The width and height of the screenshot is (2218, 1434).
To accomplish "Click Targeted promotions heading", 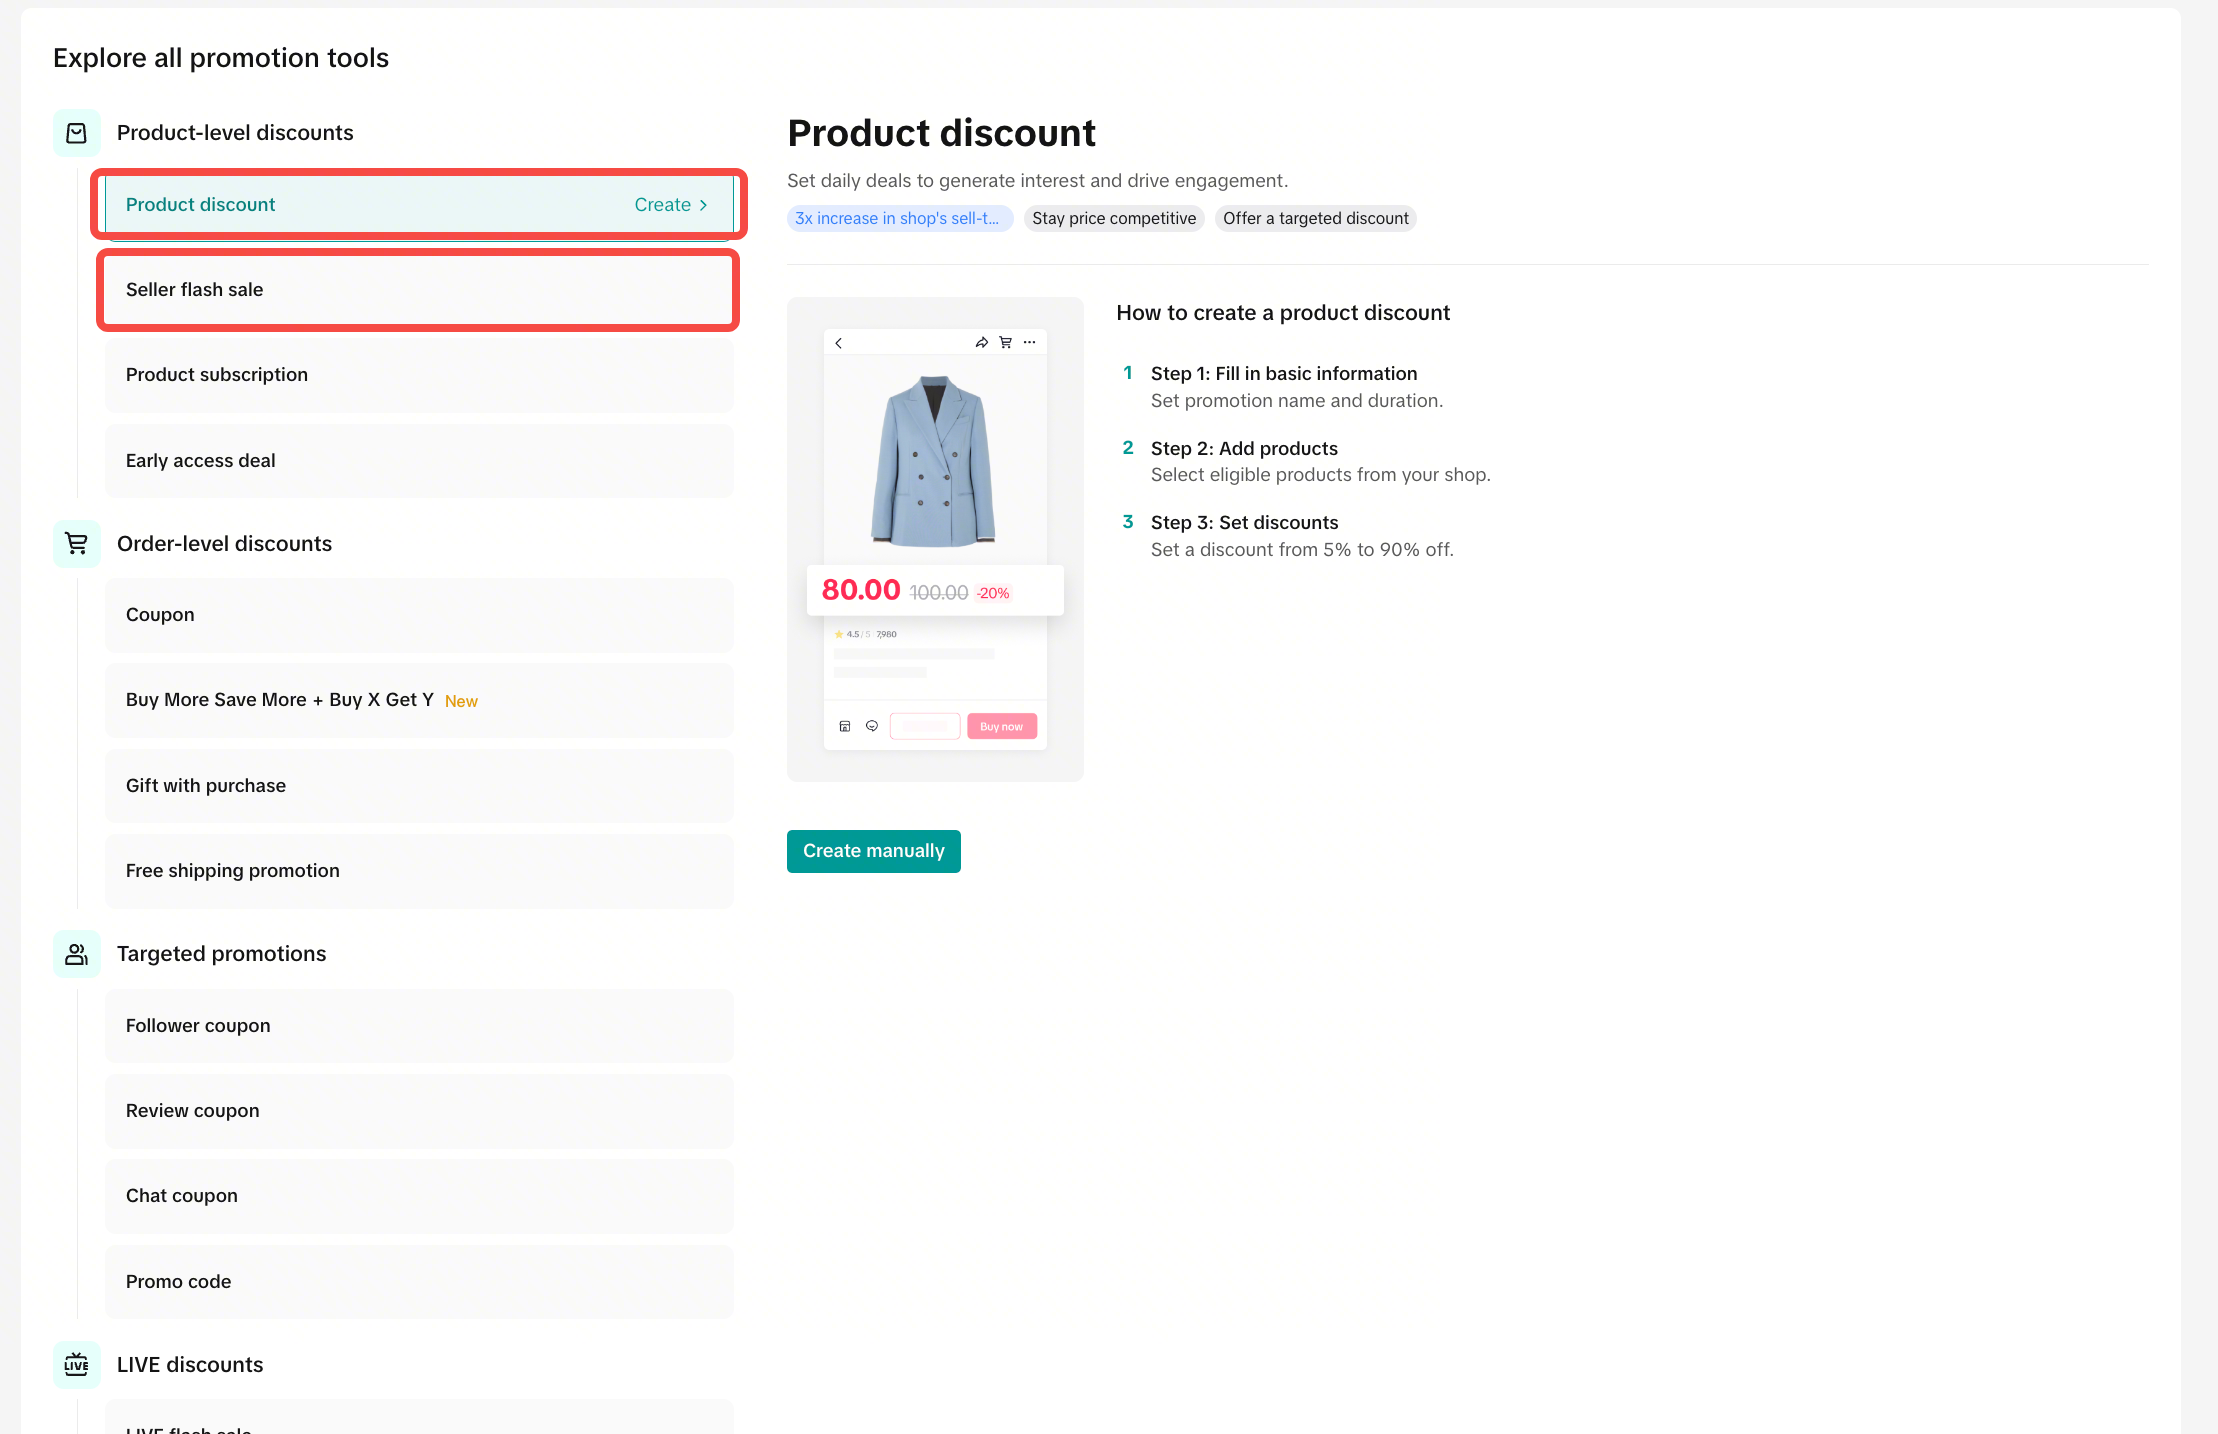I will [x=221, y=954].
